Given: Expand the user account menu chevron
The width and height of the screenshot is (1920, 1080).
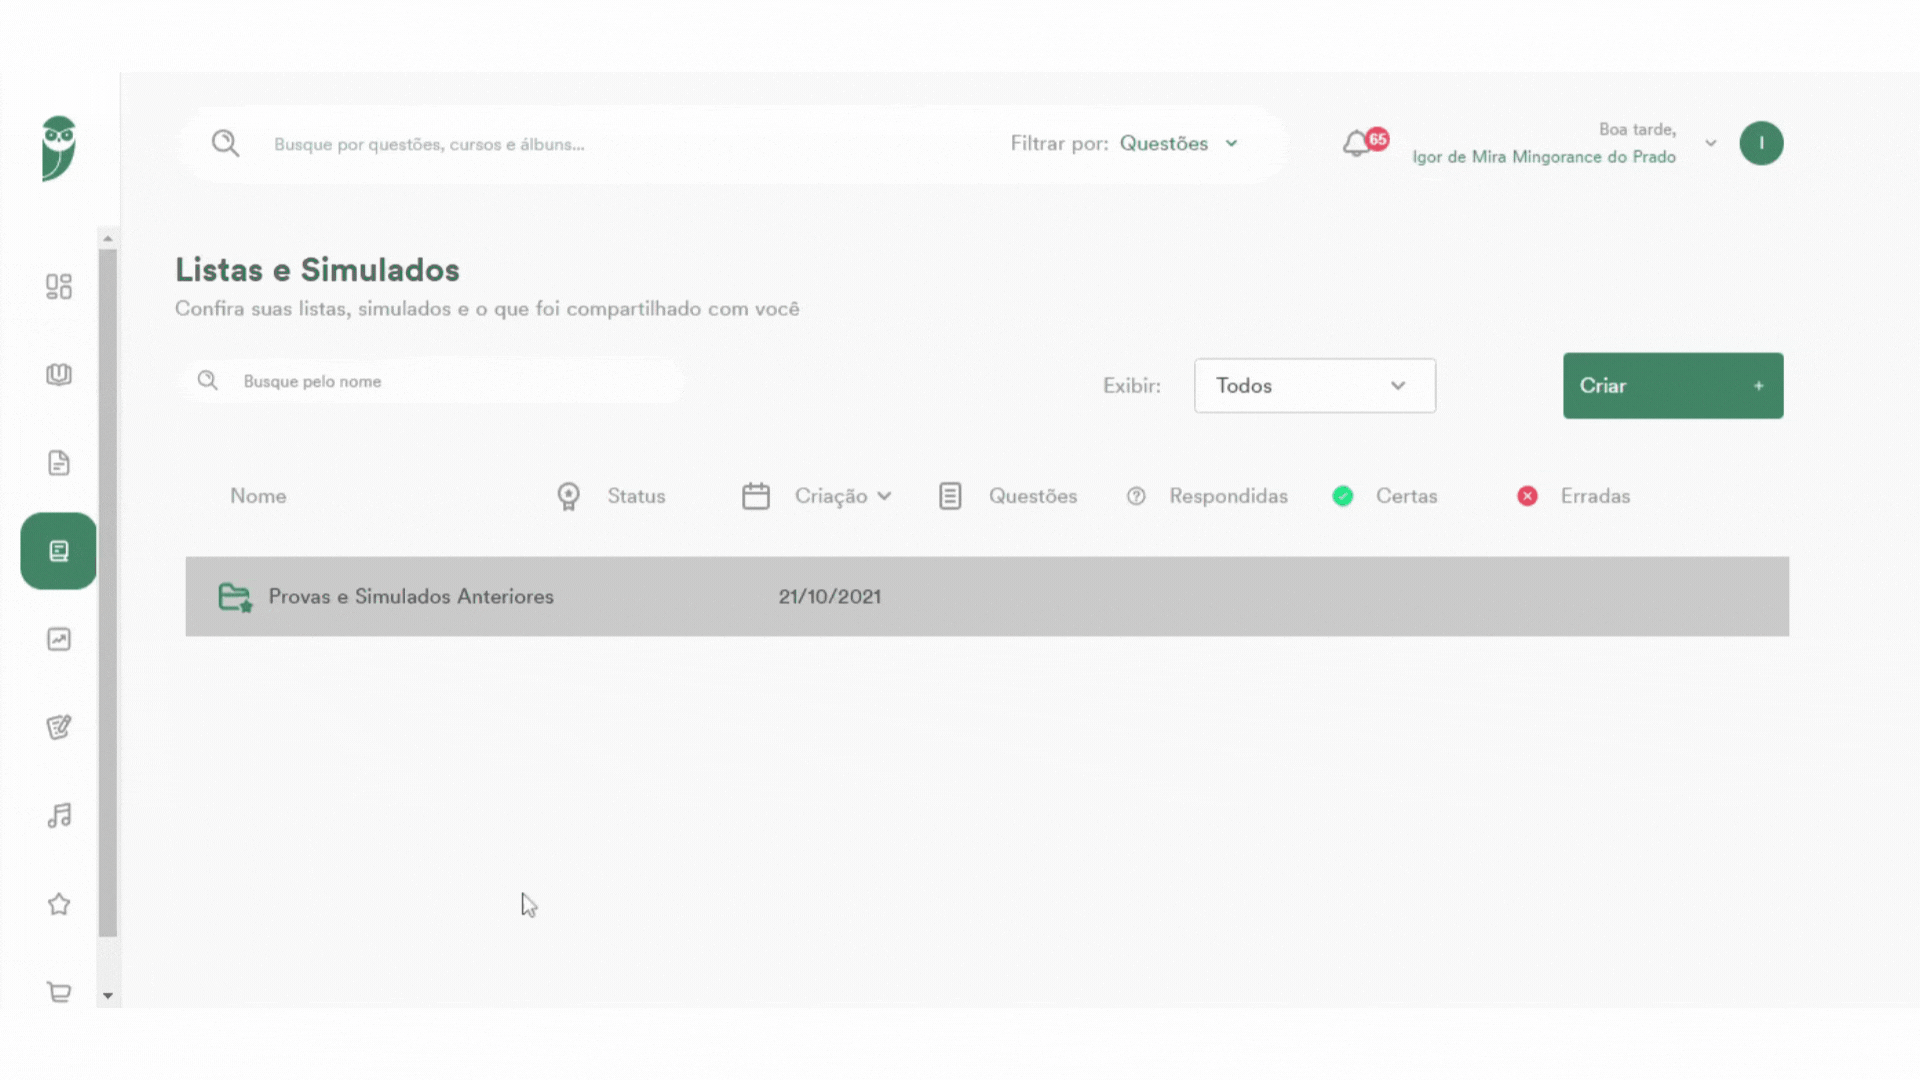Looking at the screenshot, I should [1711, 143].
